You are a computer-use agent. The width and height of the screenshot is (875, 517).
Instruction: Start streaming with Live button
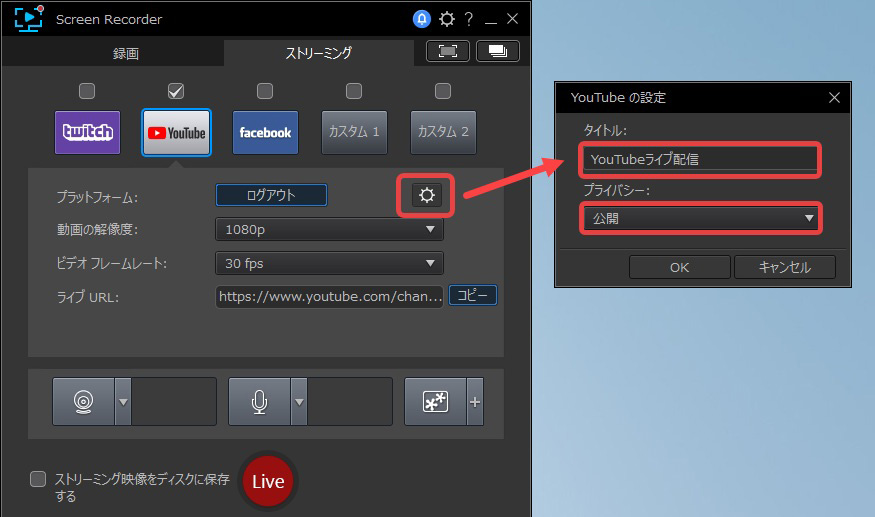pyautogui.click(x=268, y=481)
